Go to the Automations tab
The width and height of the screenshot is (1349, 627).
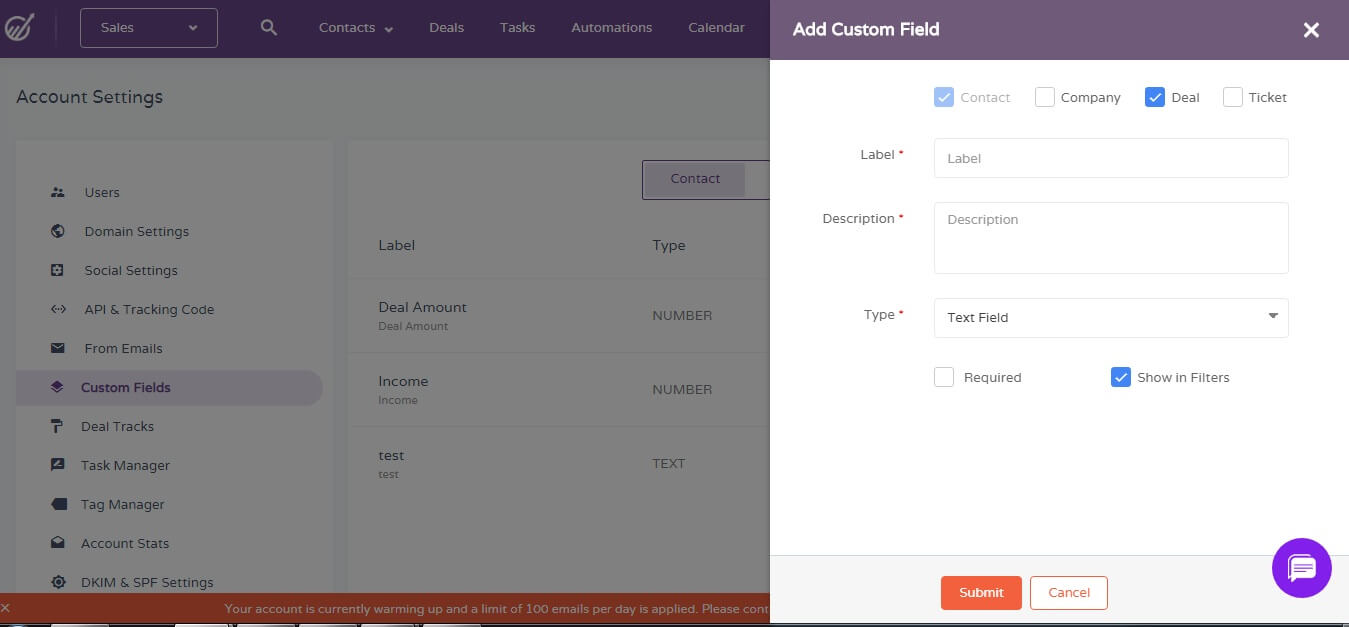[x=611, y=27]
